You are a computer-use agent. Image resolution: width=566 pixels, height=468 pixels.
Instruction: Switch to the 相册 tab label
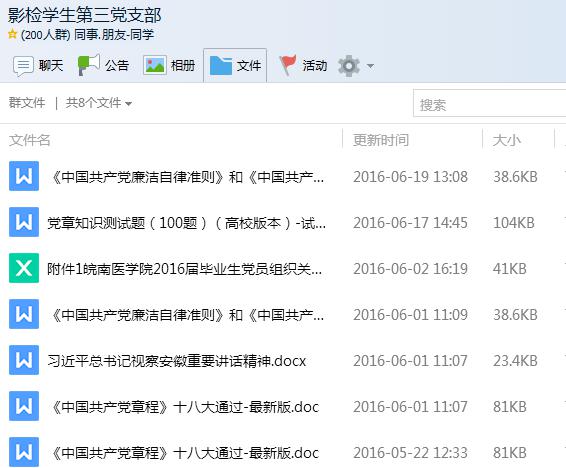pyautogui.click(x=183, y=66)
